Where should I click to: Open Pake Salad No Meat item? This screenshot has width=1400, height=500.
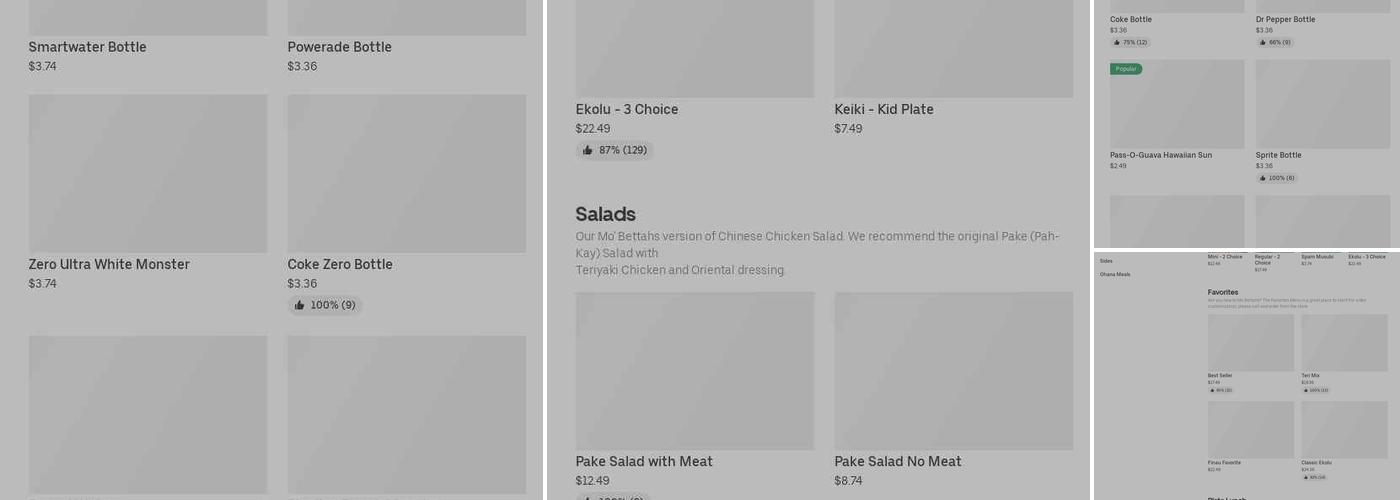pyautogui.click(x=898, y=461)
